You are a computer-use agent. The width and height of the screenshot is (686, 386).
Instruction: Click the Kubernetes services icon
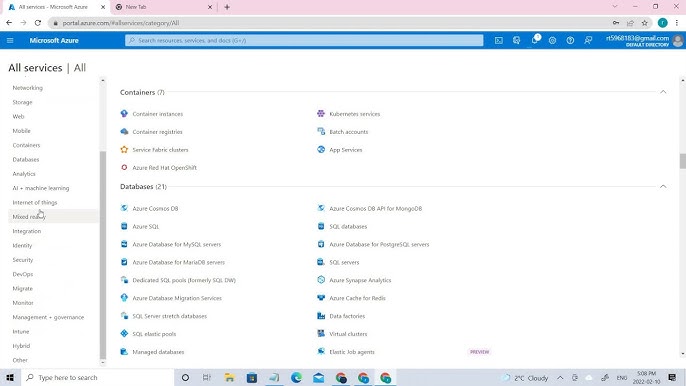coord(321,114)
